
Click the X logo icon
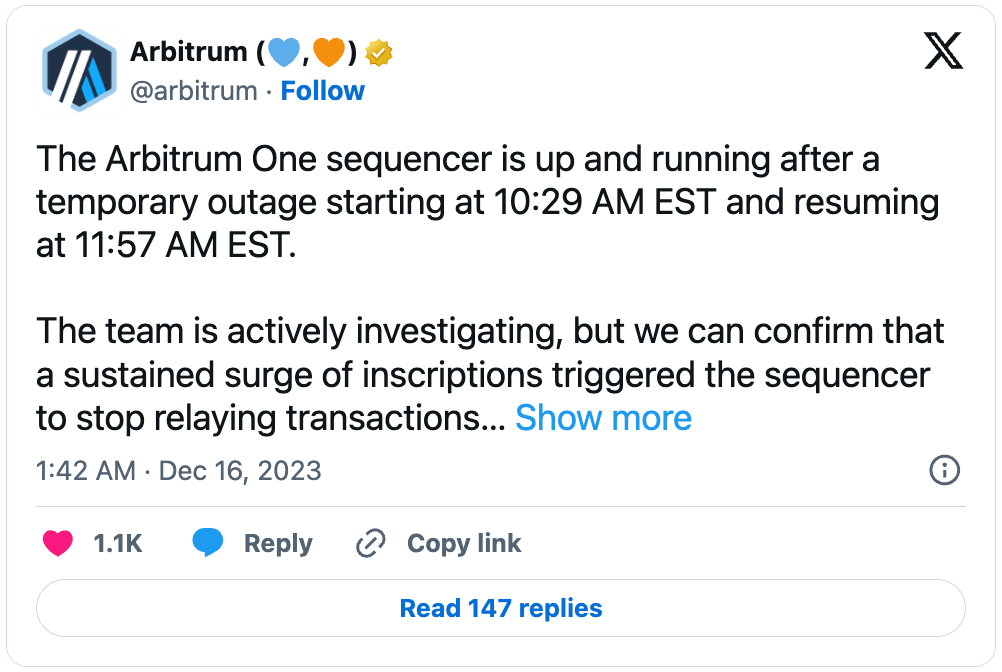click(x=943, y=53)
